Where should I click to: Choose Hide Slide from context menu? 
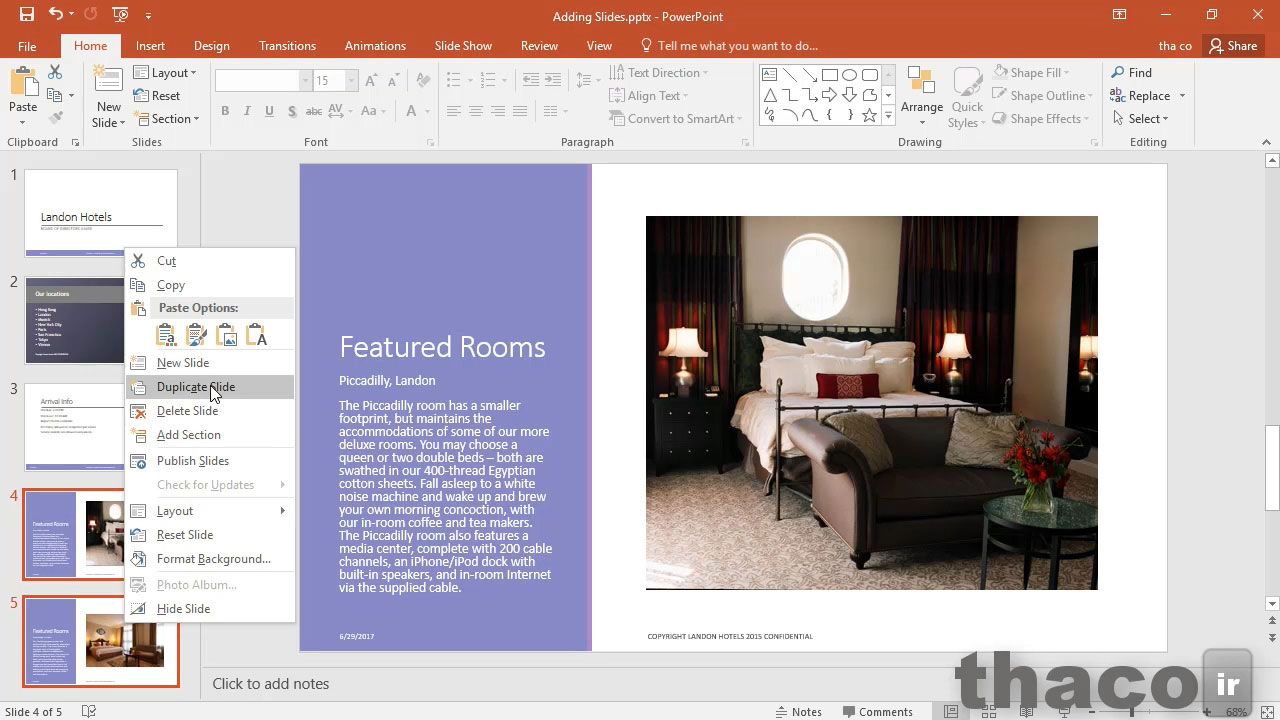pyautogui.click(x=210, y=609)
